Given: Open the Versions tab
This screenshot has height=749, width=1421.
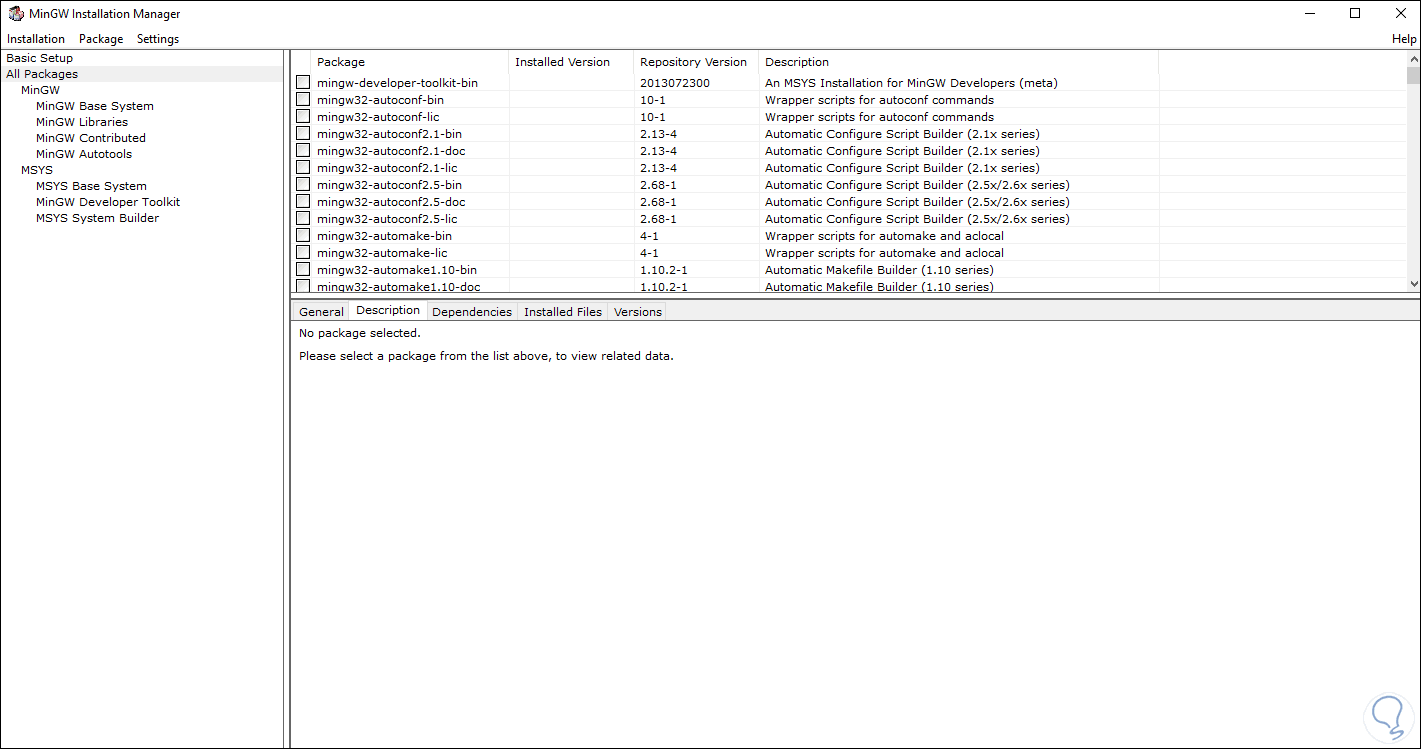Looking at the screenshot, I should pyautogui.click(x=638, y=312).
